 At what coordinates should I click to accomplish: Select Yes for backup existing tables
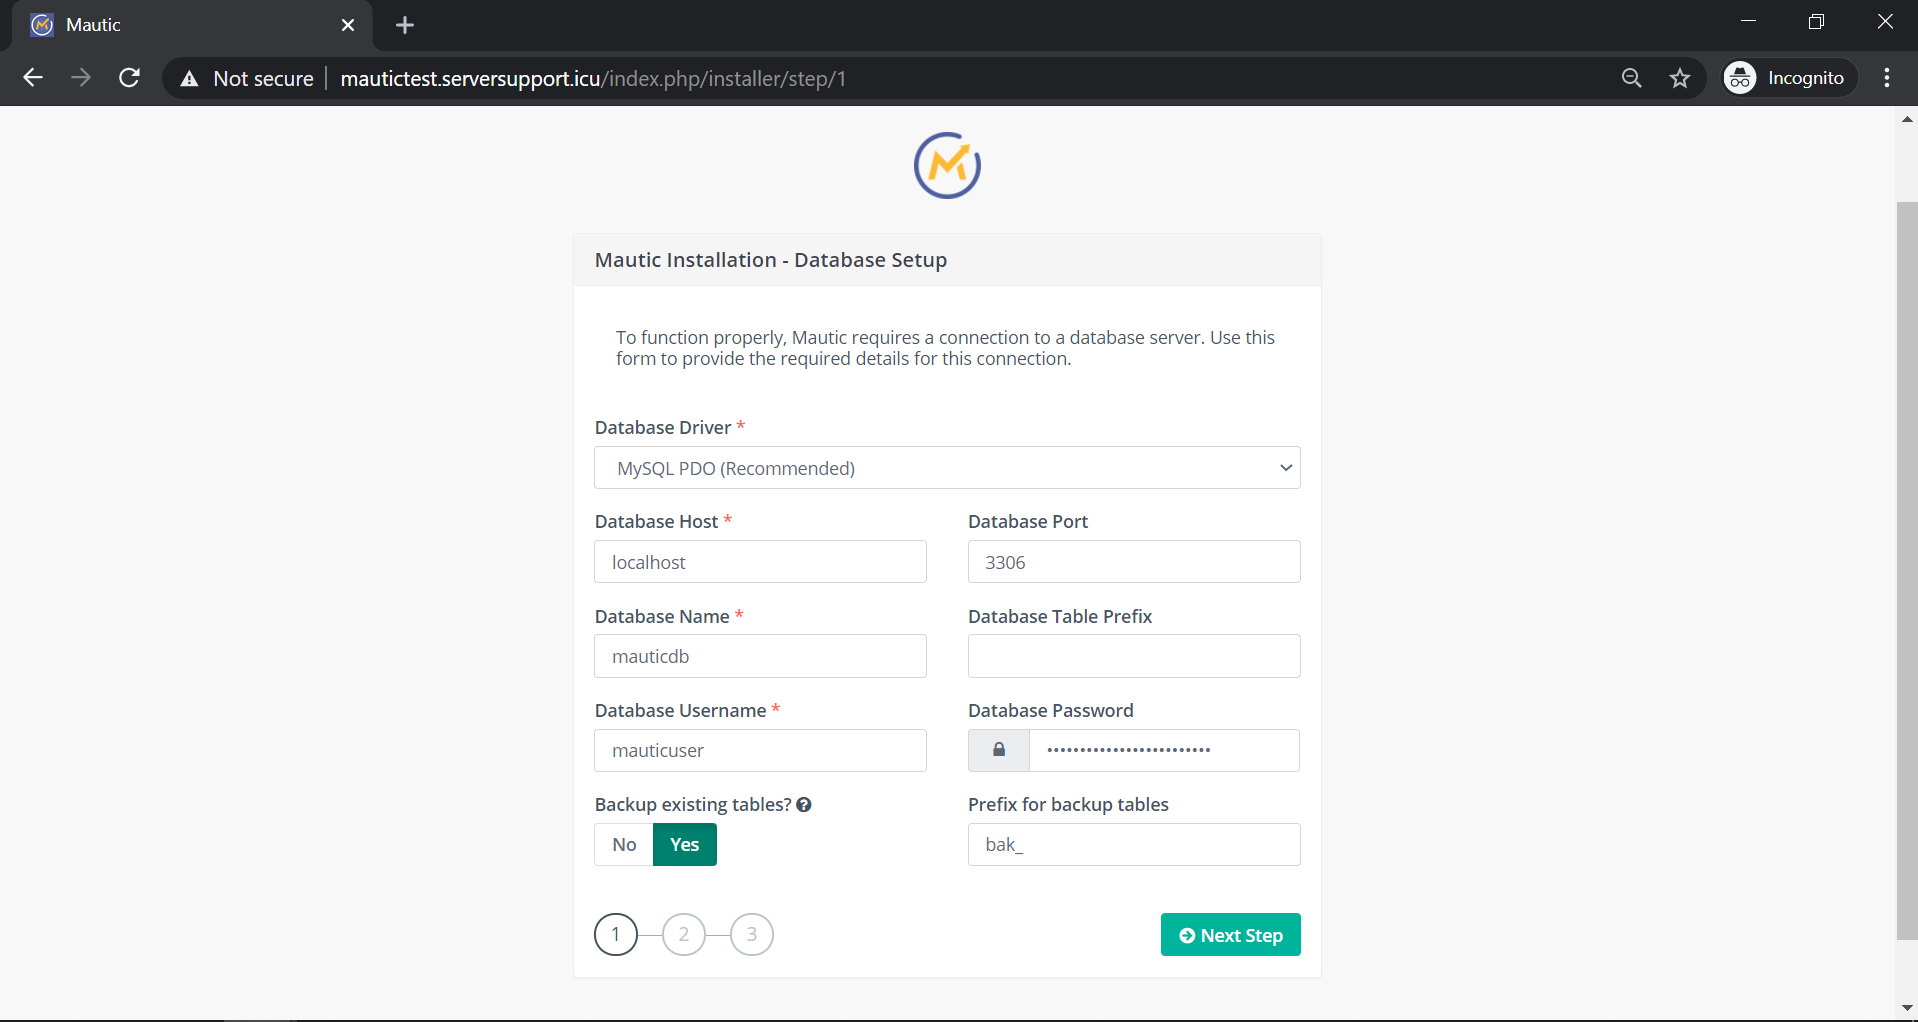coord(685,845)
